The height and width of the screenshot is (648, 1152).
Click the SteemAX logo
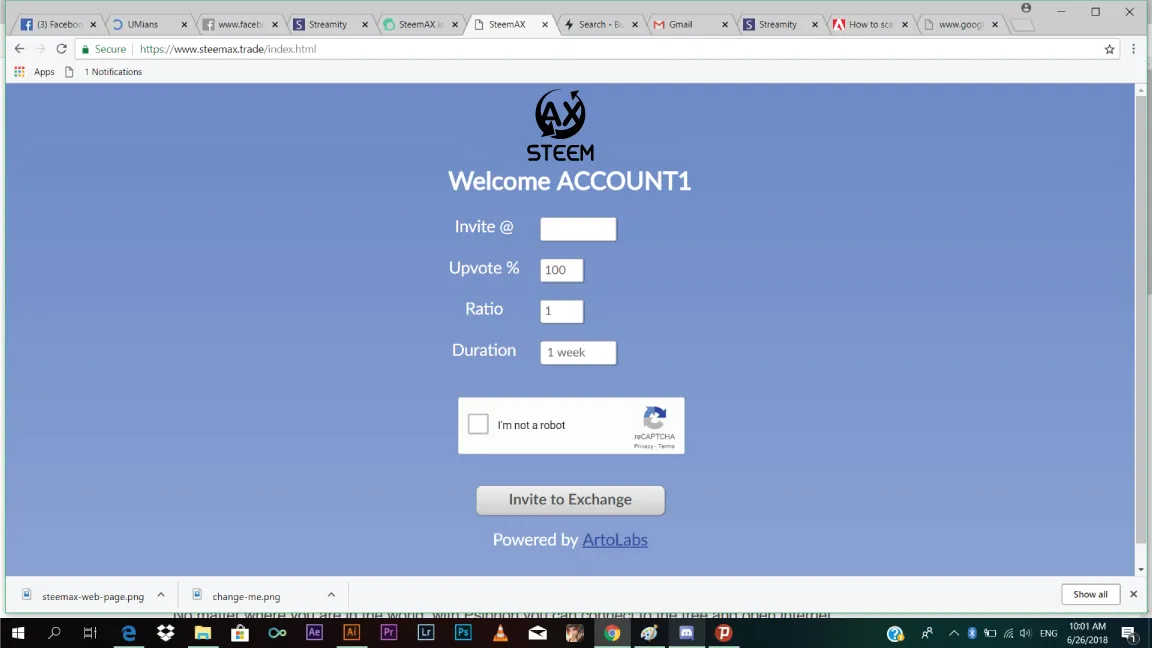point(560,125)
